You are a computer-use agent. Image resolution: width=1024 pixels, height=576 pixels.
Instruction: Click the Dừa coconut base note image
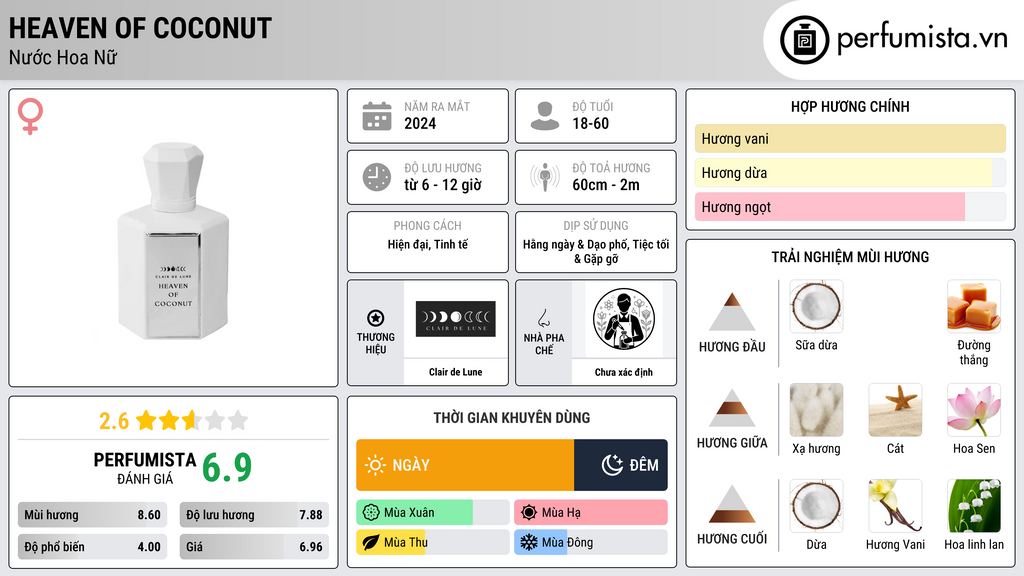pyautogui.click(x=816, y=506)
